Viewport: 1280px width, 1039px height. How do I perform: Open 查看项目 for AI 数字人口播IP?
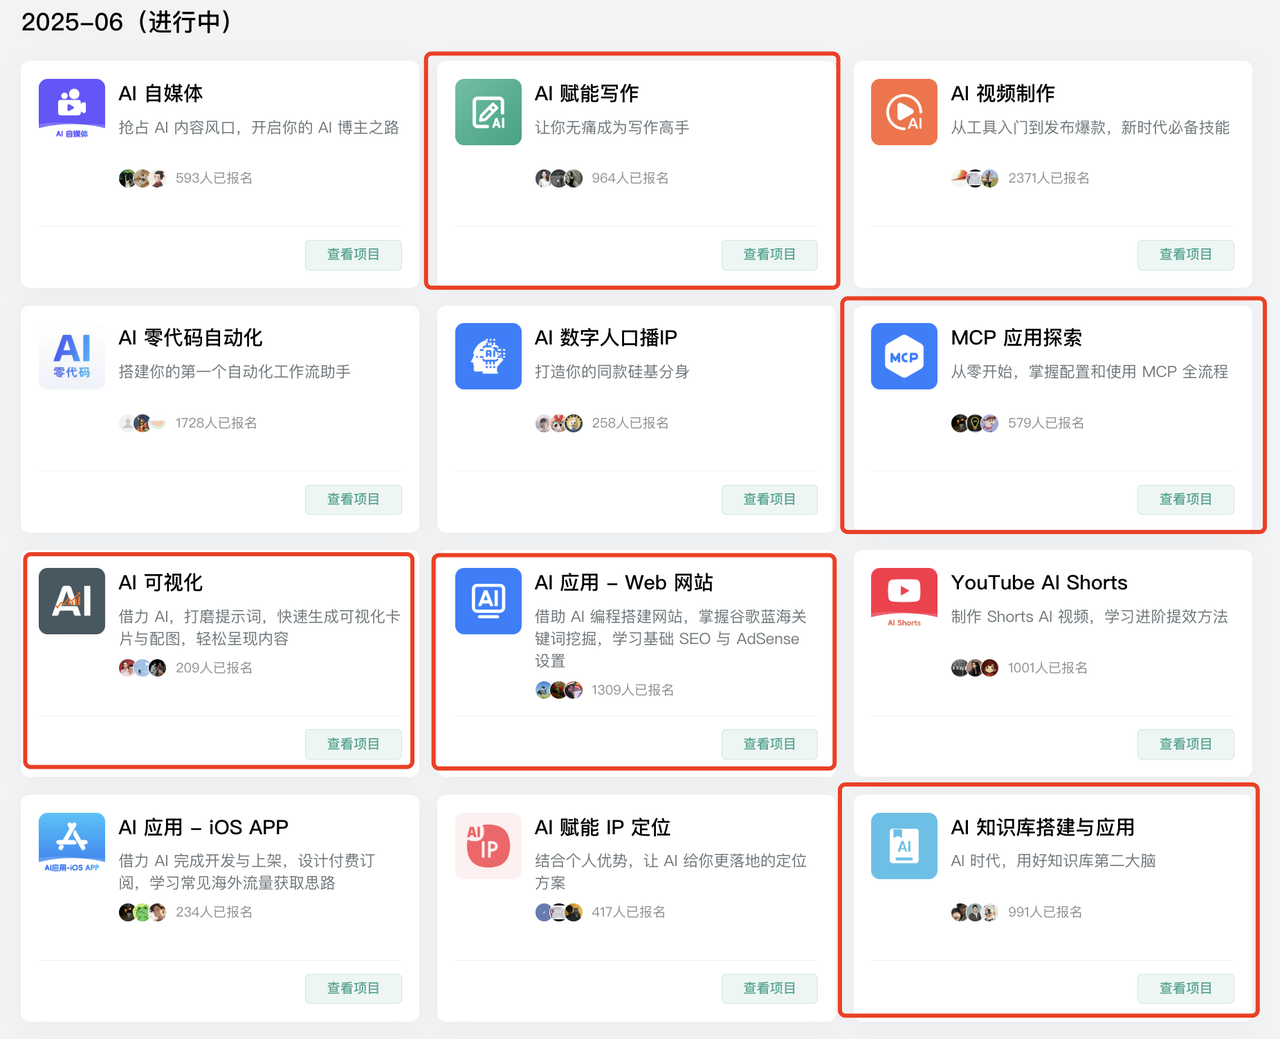tap(770, 500)
